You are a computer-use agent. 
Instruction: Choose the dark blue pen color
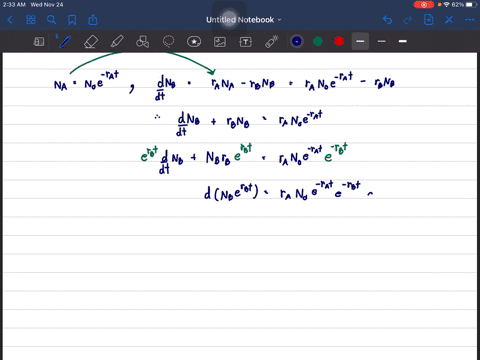pos(297,41)
